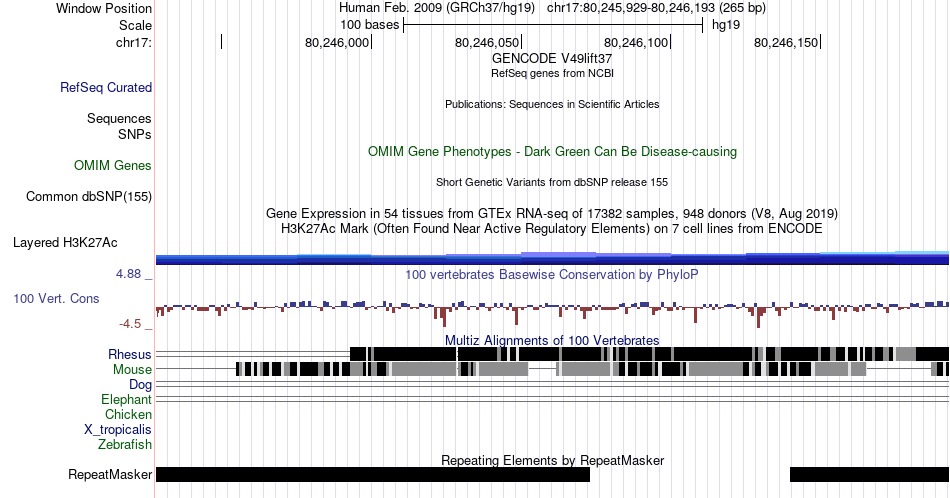Click the 4.88 PhyloP upper value
Screen dimensions: 950x498
coord(128,274)
